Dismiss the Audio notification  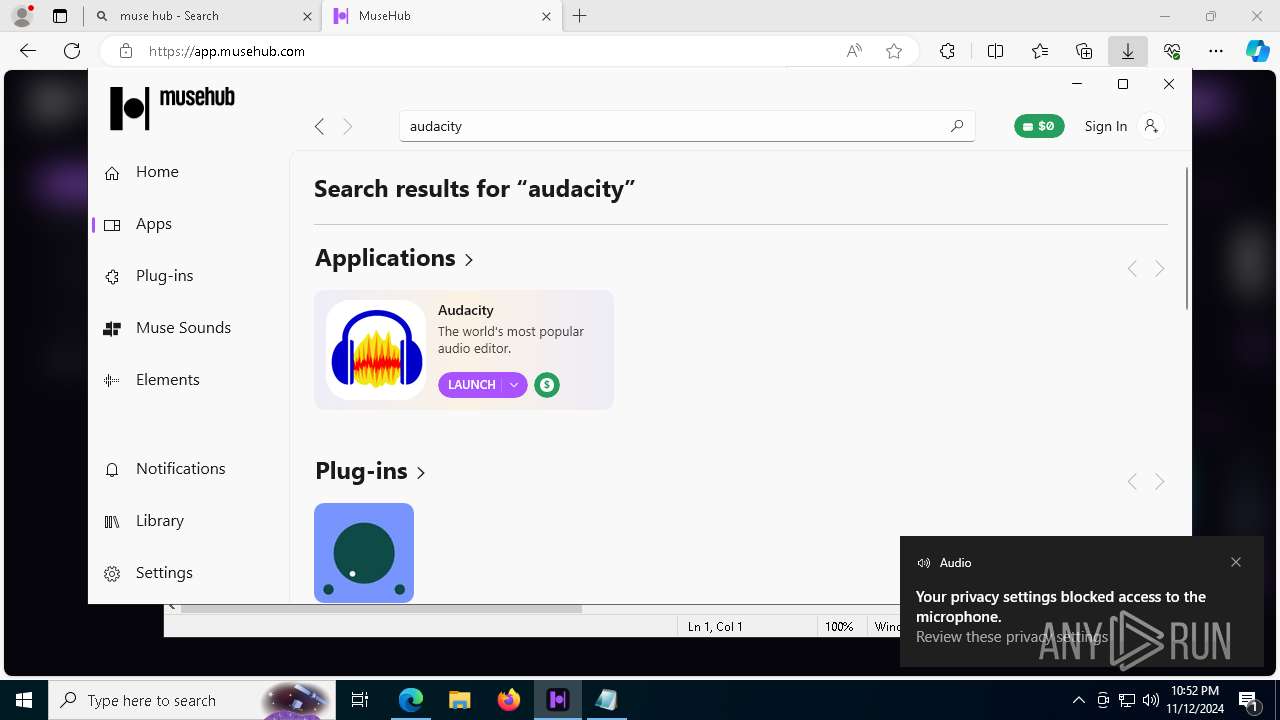[x=1236, y=562]
